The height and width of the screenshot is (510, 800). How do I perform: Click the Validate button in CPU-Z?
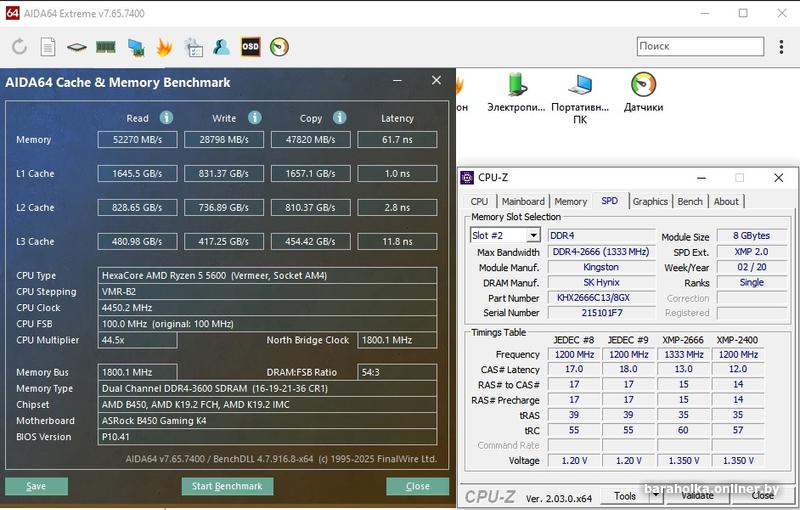(x=697, y=495)
